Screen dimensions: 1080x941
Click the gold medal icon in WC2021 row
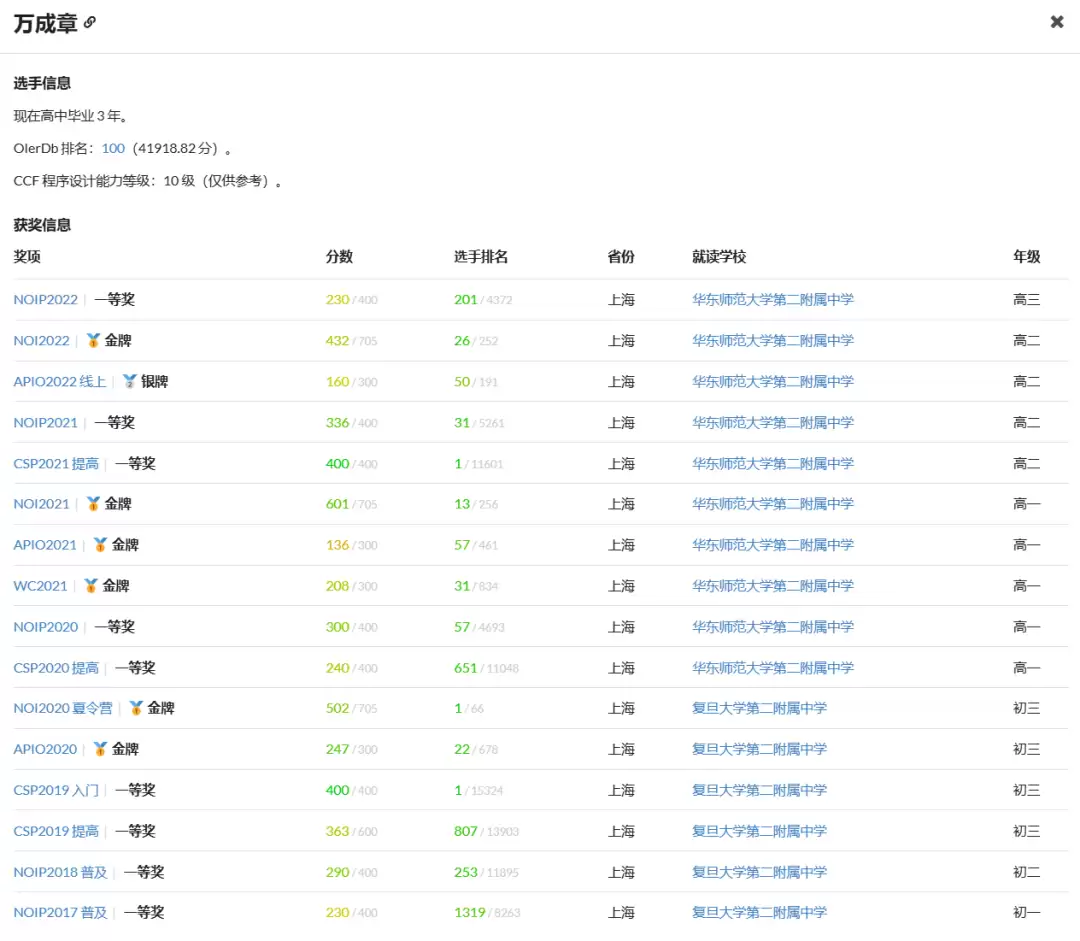click(x=91, y=586)
